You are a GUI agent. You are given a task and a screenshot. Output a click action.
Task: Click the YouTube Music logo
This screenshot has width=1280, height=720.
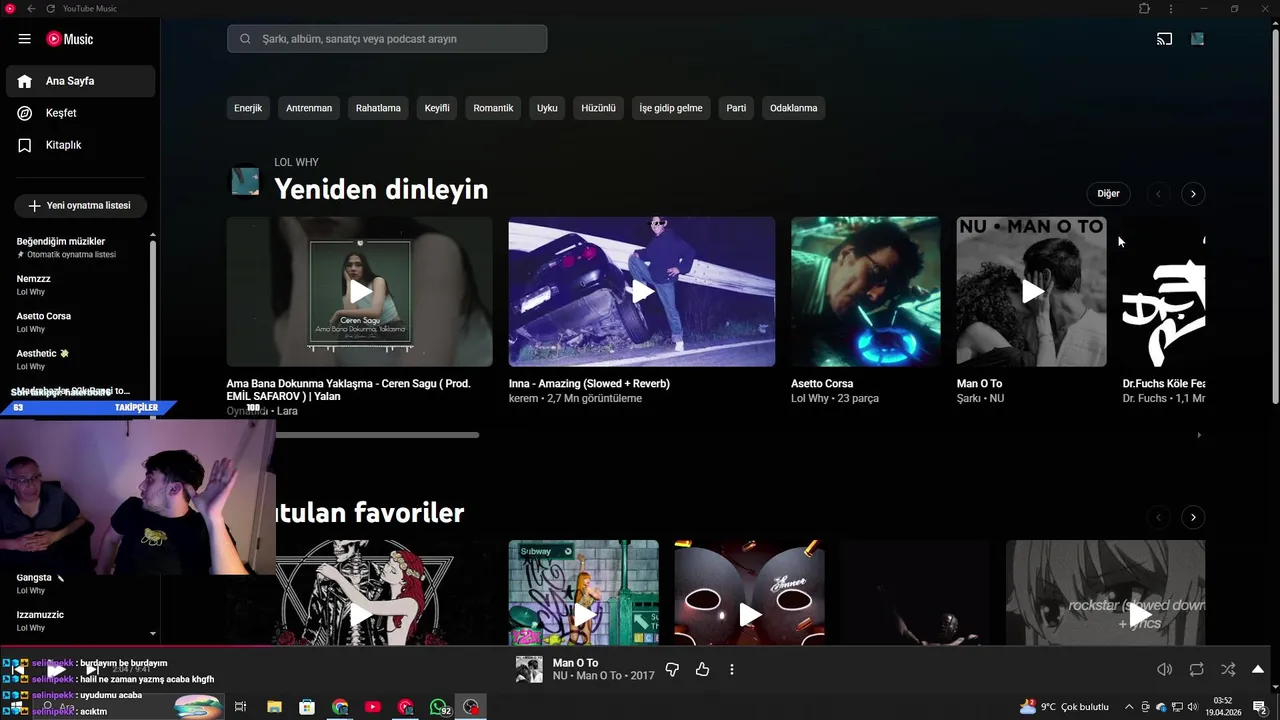pos(70,39)
